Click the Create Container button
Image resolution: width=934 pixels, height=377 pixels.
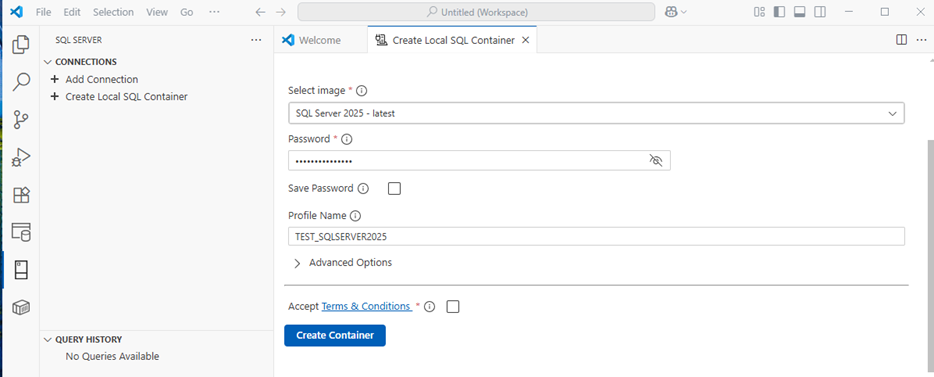tap(335, 335)
